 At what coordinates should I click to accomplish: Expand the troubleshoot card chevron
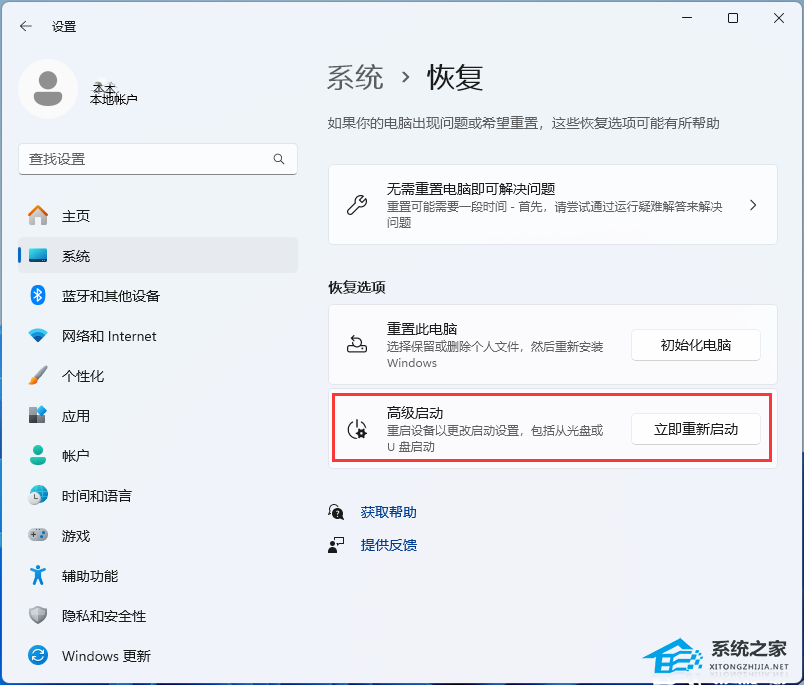[753, 205]
